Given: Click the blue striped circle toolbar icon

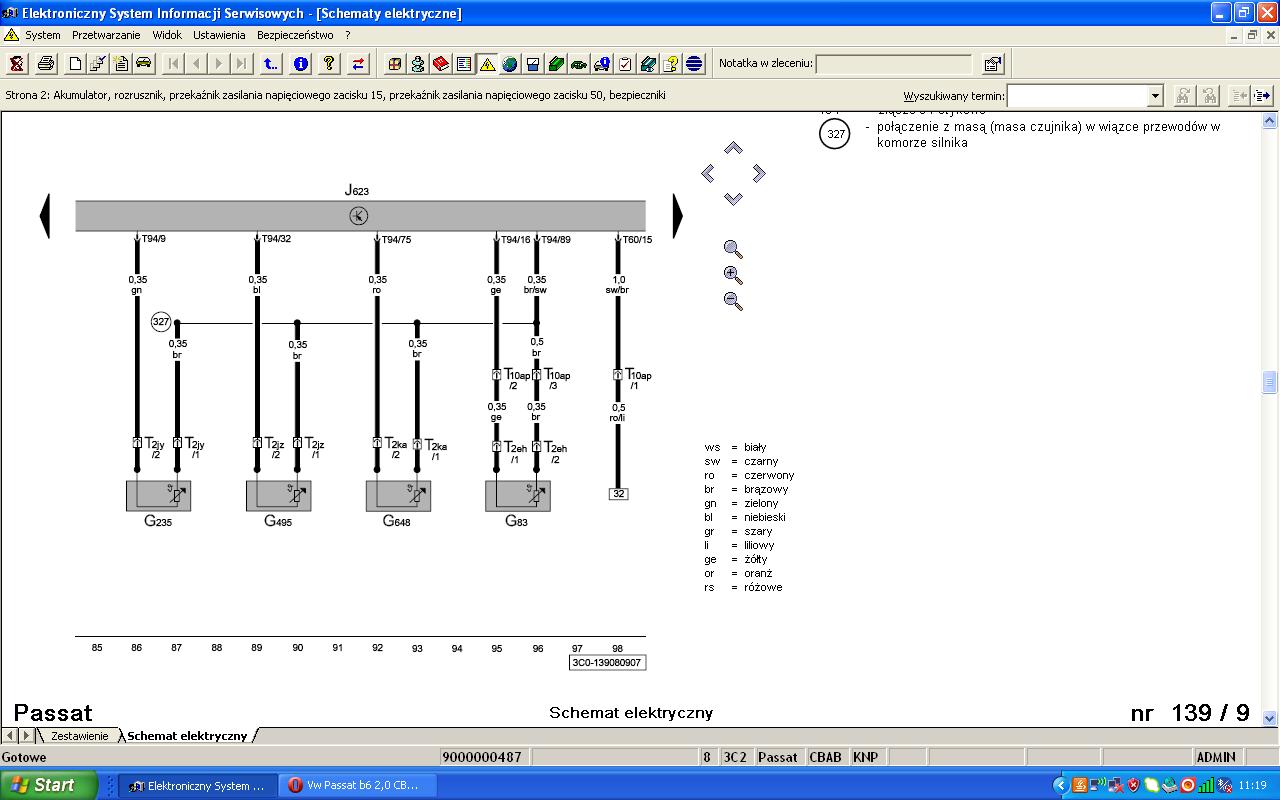Looking at the screenshot, I should coord(694,64).
